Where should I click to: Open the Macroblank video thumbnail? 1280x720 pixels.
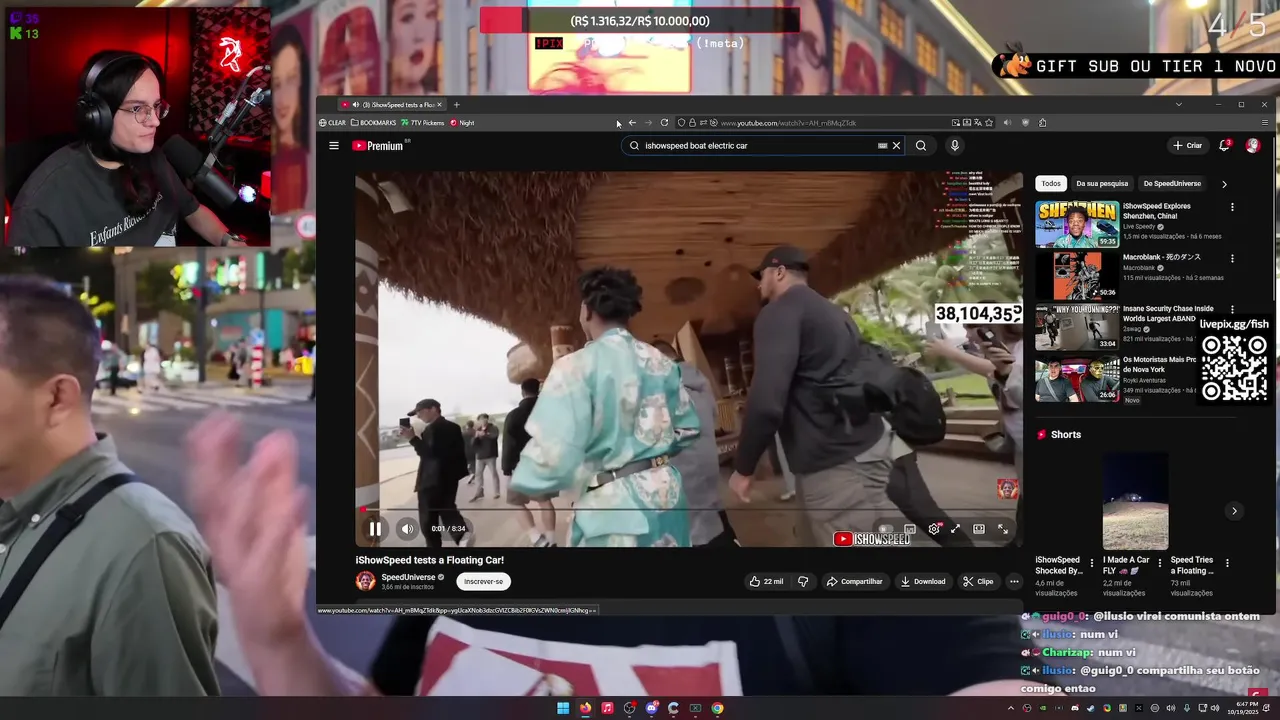1077,276
